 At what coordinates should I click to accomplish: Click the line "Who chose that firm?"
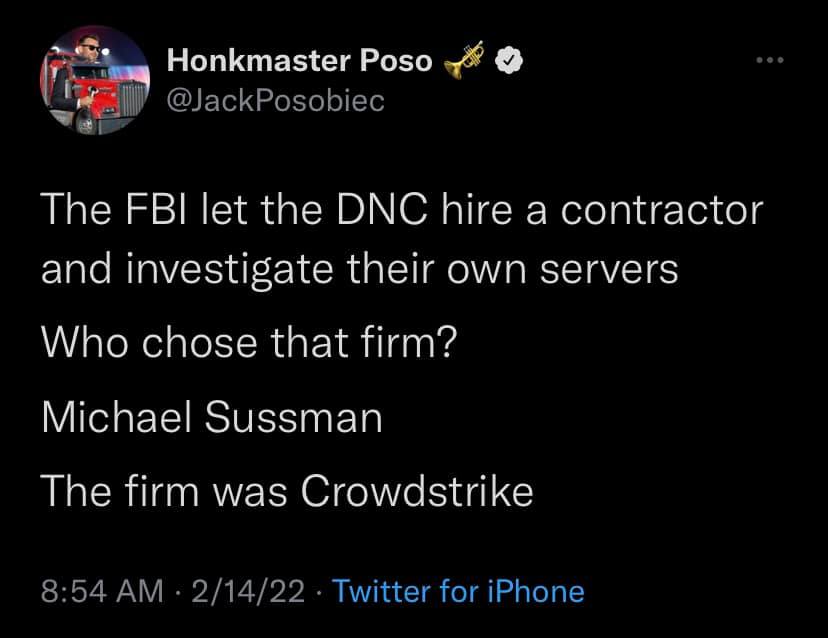(x=249, y=344)
